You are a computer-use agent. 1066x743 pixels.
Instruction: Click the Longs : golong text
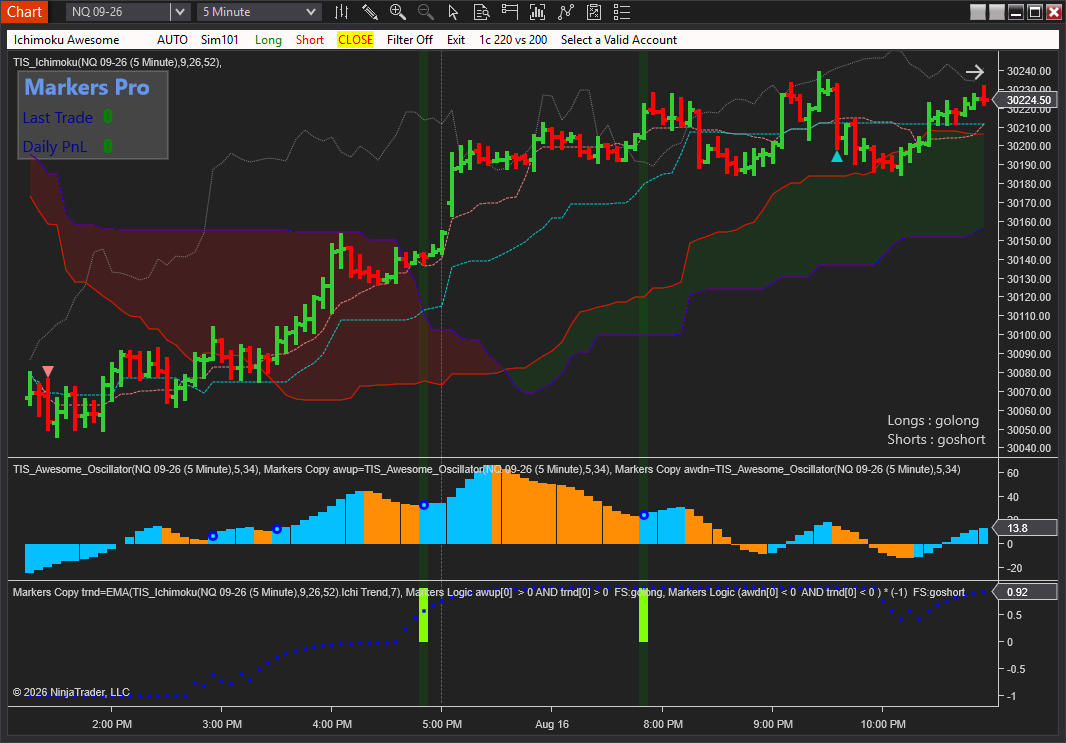[933, 420]
